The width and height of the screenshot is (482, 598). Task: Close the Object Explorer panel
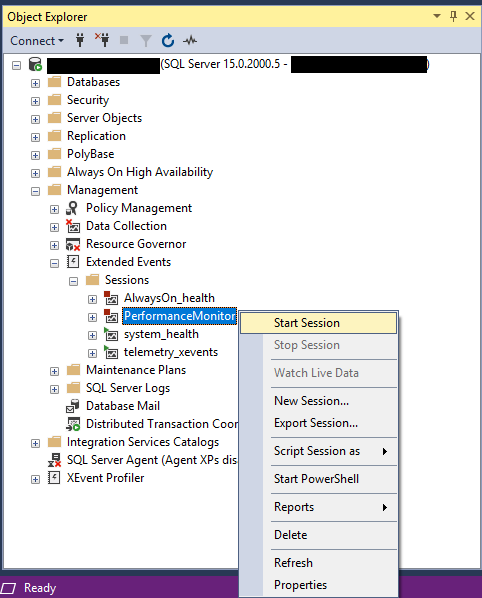(470, 16)
